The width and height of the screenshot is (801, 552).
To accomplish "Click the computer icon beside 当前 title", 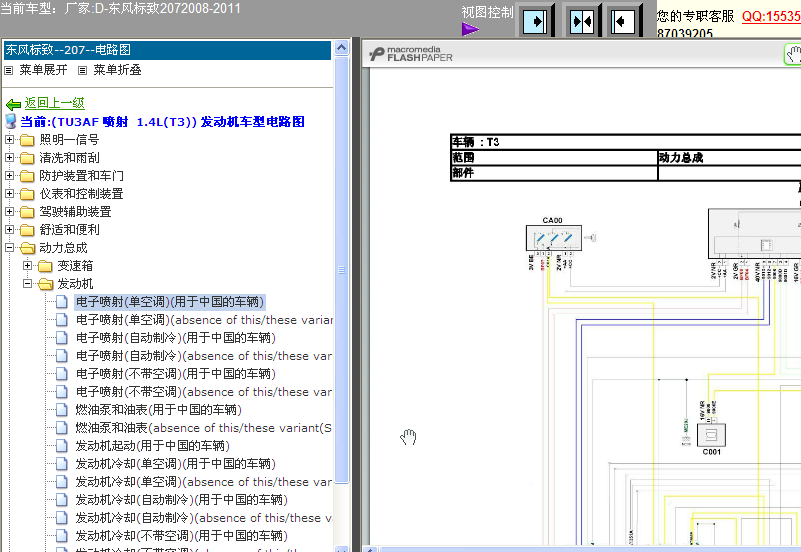I will pos(11,122).
